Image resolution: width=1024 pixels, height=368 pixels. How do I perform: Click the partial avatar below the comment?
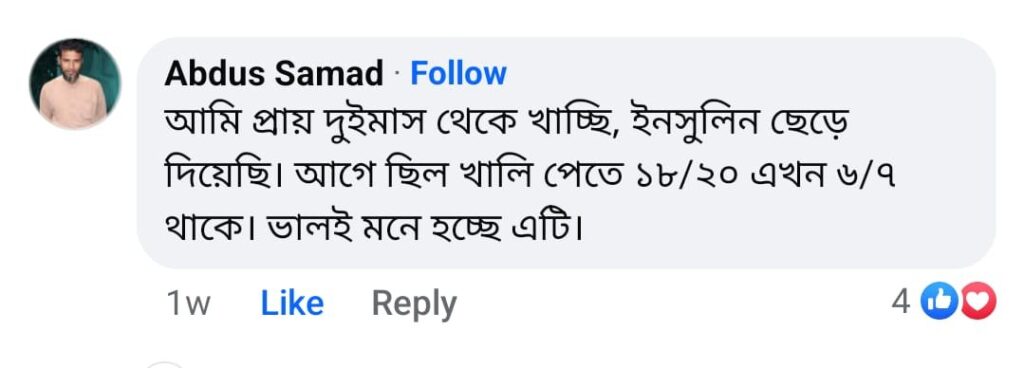point(164,364)
